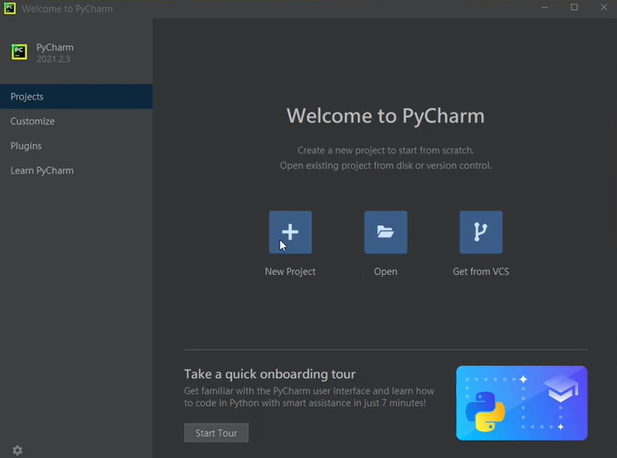Open the Plugins tab

76,146
